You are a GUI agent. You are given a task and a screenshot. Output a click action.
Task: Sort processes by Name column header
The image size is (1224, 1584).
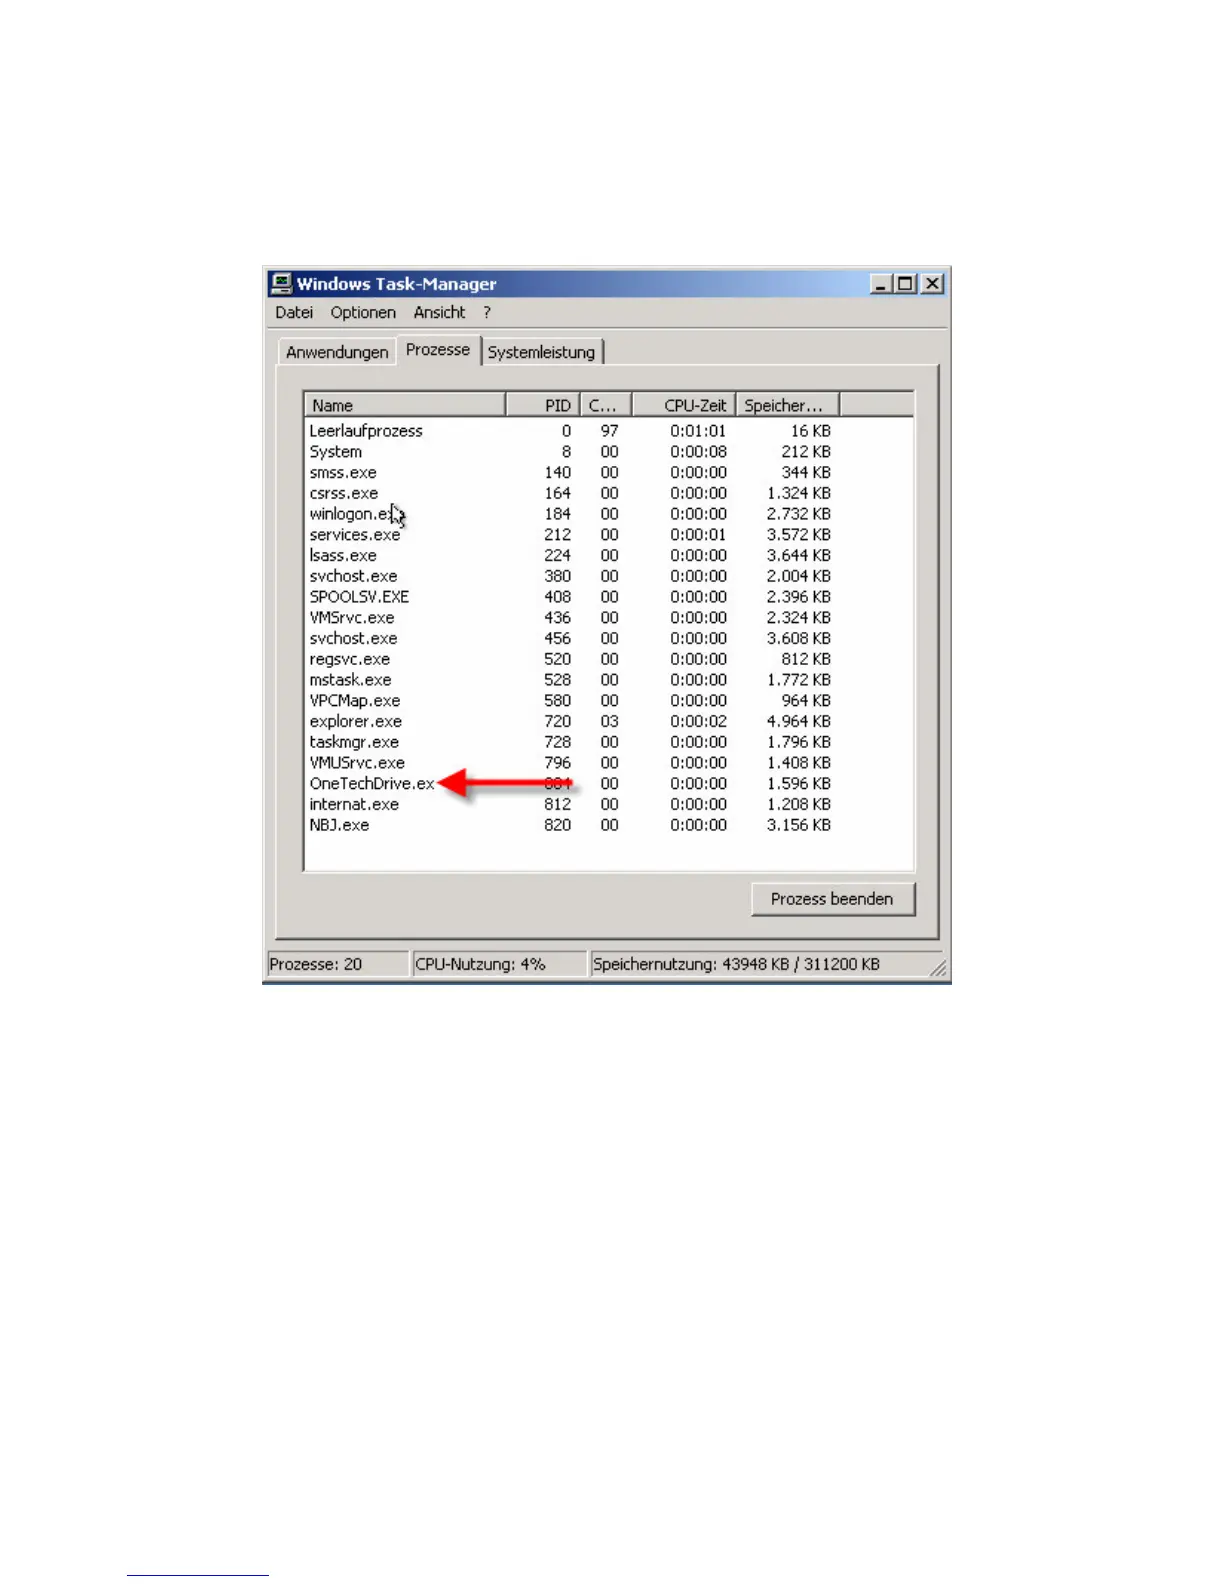405,405
